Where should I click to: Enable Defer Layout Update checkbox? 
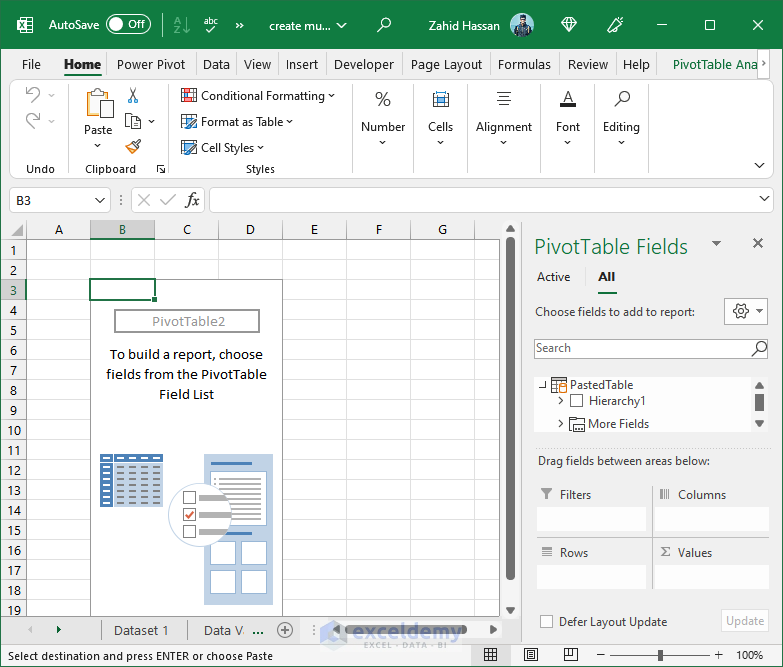[546, 621]
